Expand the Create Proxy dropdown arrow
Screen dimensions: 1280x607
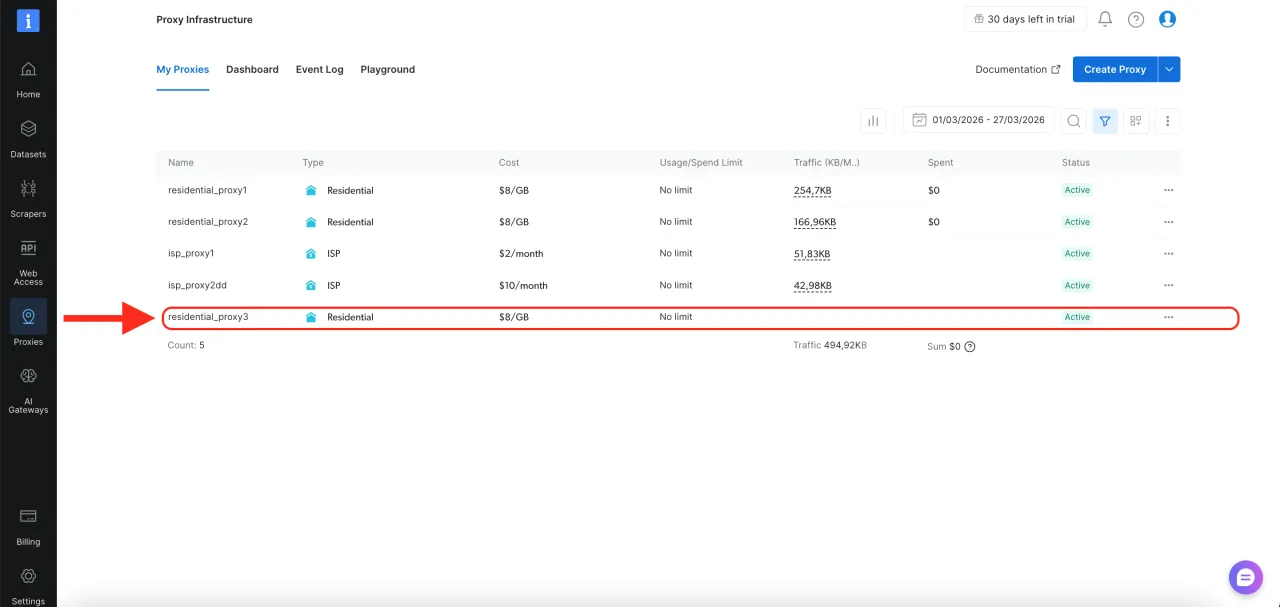[1169, 69]
